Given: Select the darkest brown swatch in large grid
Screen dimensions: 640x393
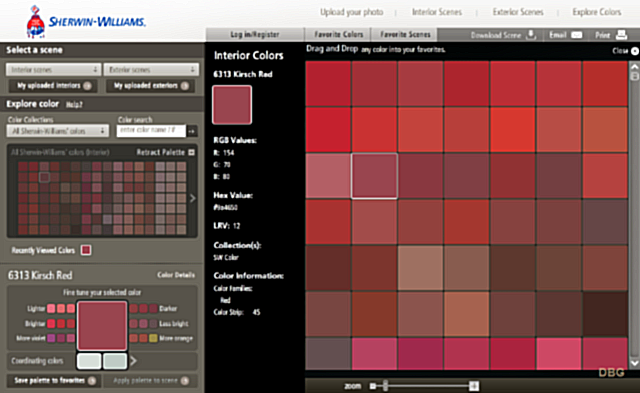Looking at the screenshot, I should (605, 314).
